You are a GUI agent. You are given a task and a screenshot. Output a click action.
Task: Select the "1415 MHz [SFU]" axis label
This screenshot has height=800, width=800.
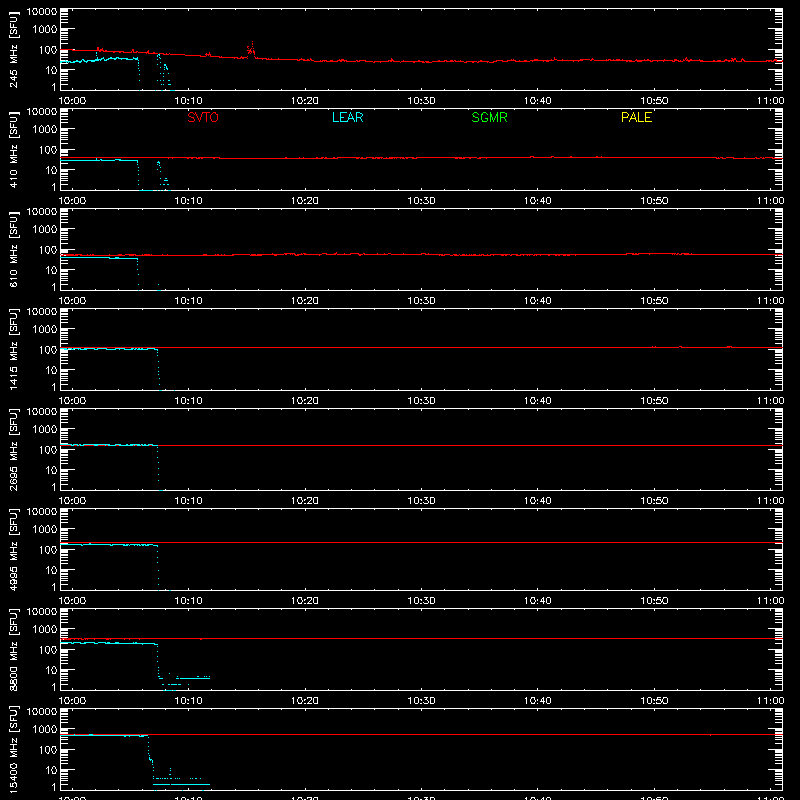coord(13,350)
